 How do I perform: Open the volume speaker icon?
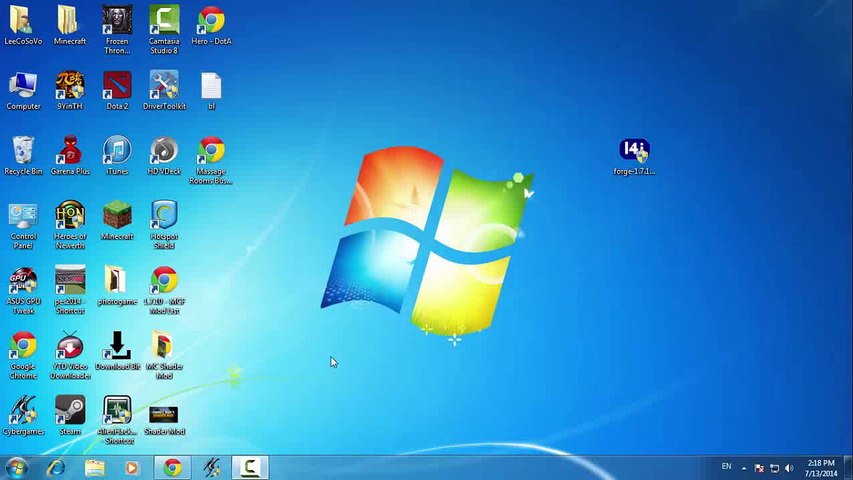(789, 468)
